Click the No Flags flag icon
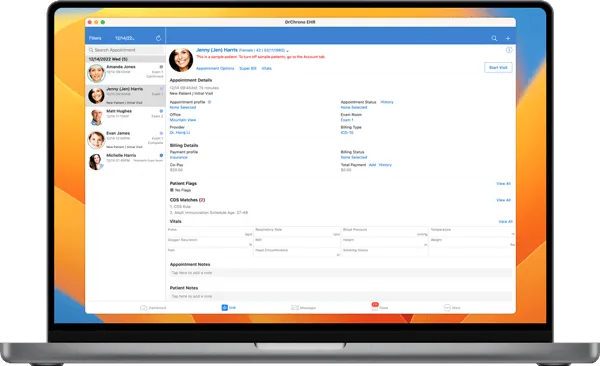600x366 pixels. [x=172, y=190]
